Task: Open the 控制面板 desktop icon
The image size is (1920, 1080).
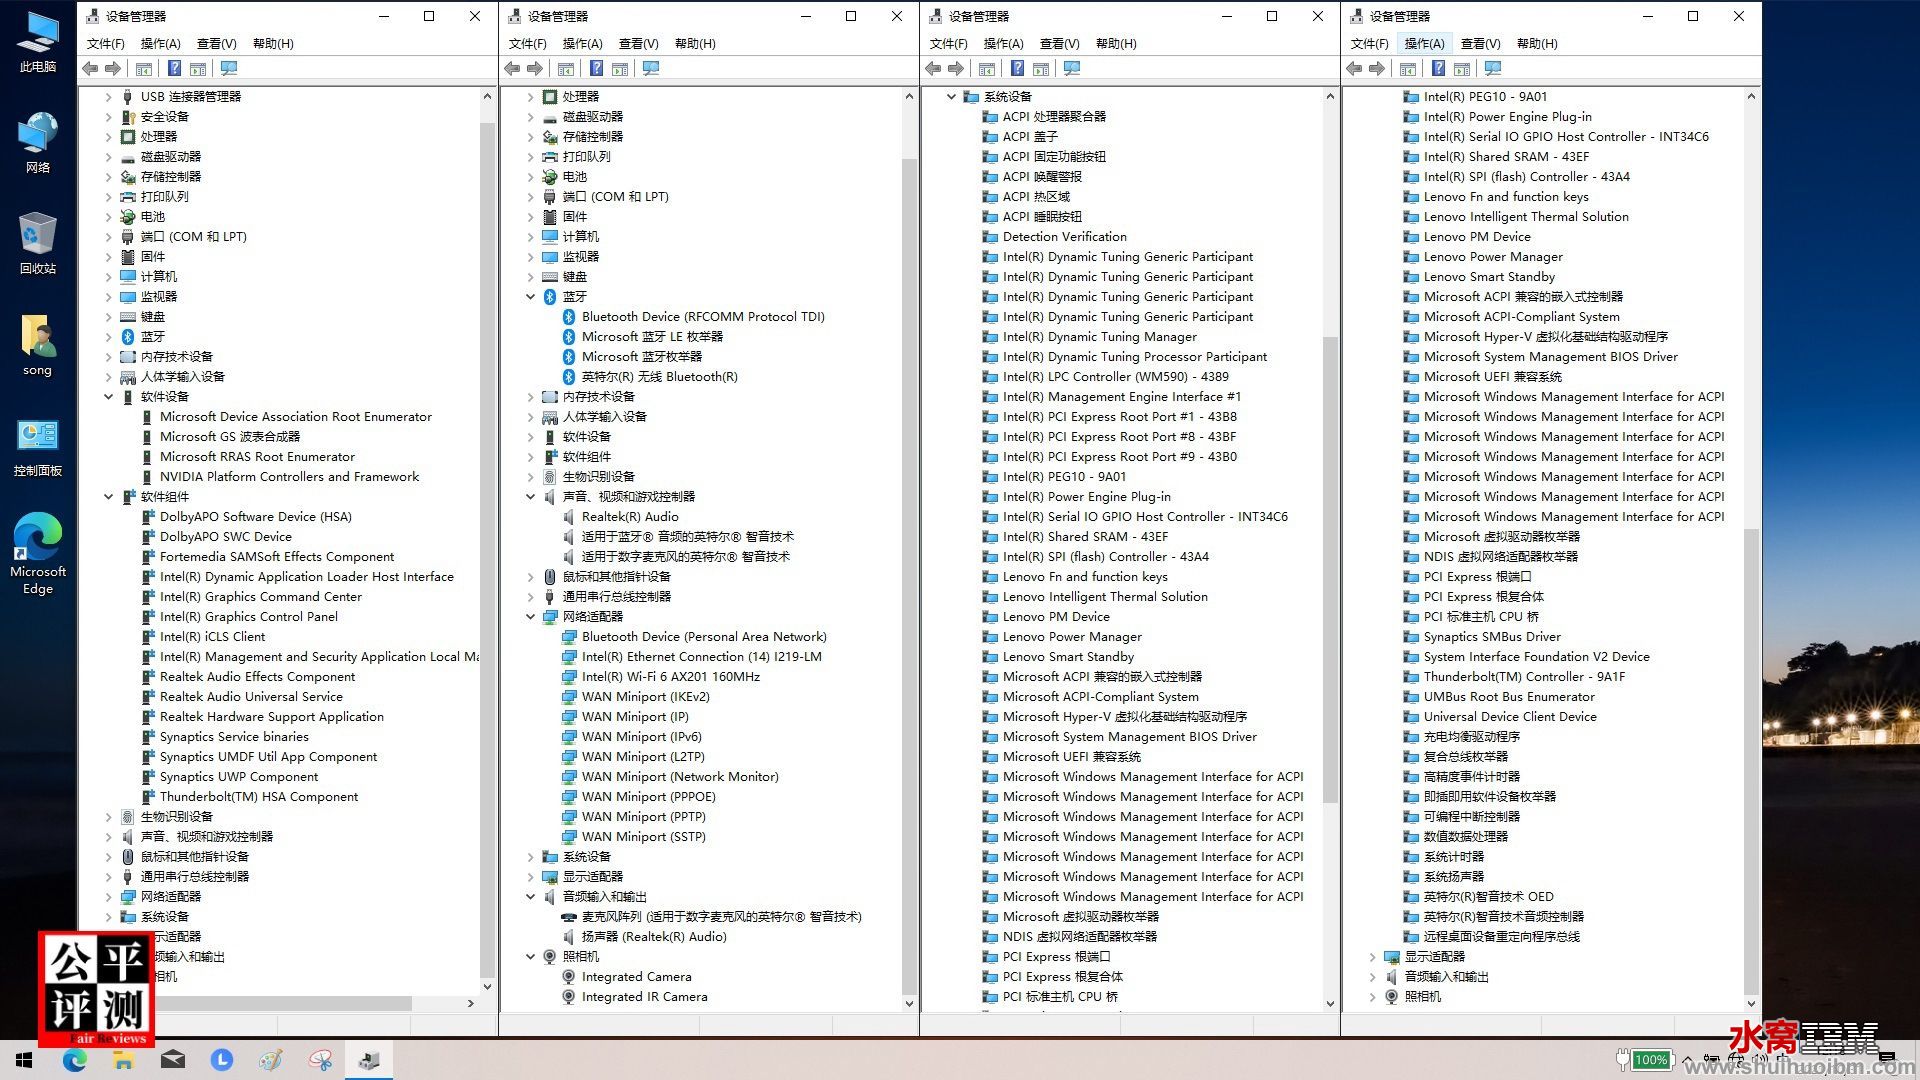Action: pyautogui.click(x=38, y=446)
